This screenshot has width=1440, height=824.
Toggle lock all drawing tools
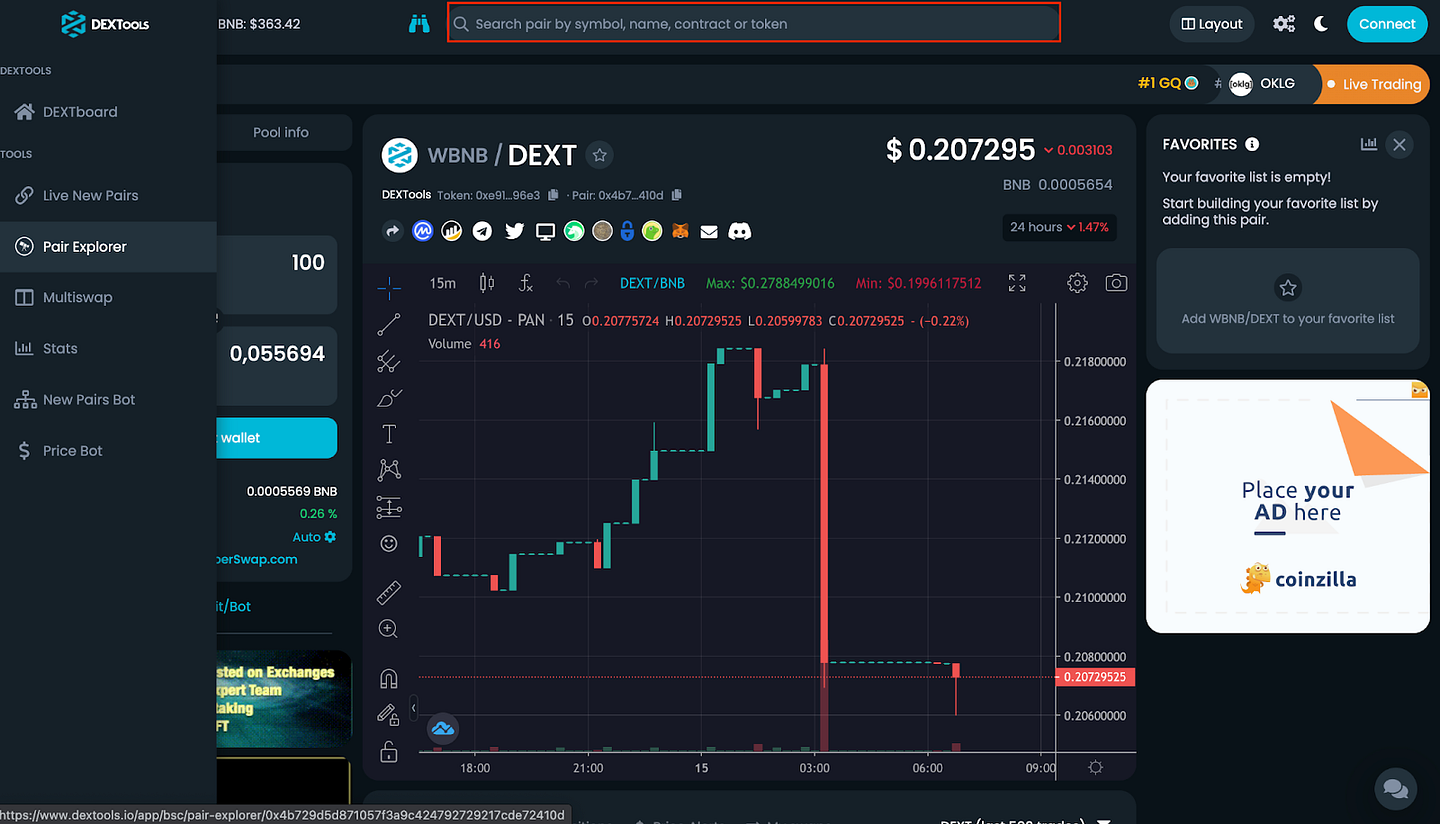click(x=389, y=752)
